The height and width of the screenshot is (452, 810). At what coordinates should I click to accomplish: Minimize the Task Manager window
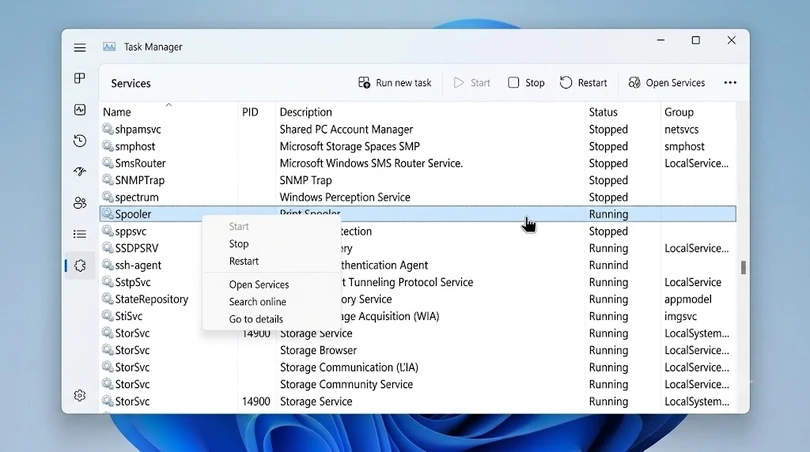(x=661, y=40)
